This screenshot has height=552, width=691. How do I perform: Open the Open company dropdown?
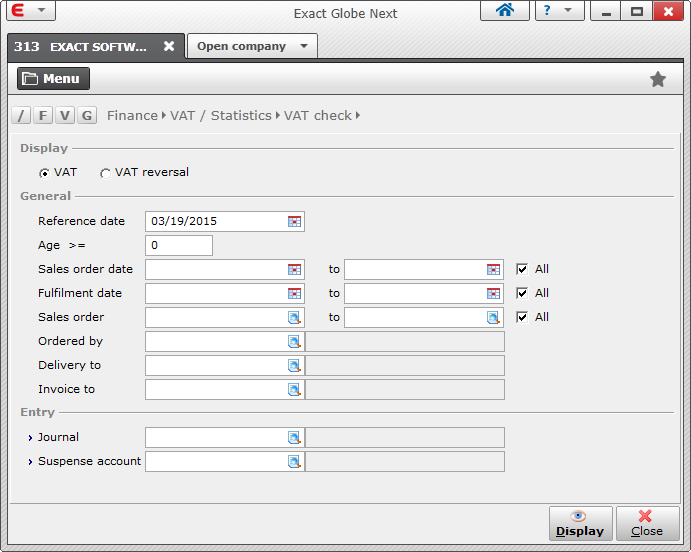[x=252, y=46]
